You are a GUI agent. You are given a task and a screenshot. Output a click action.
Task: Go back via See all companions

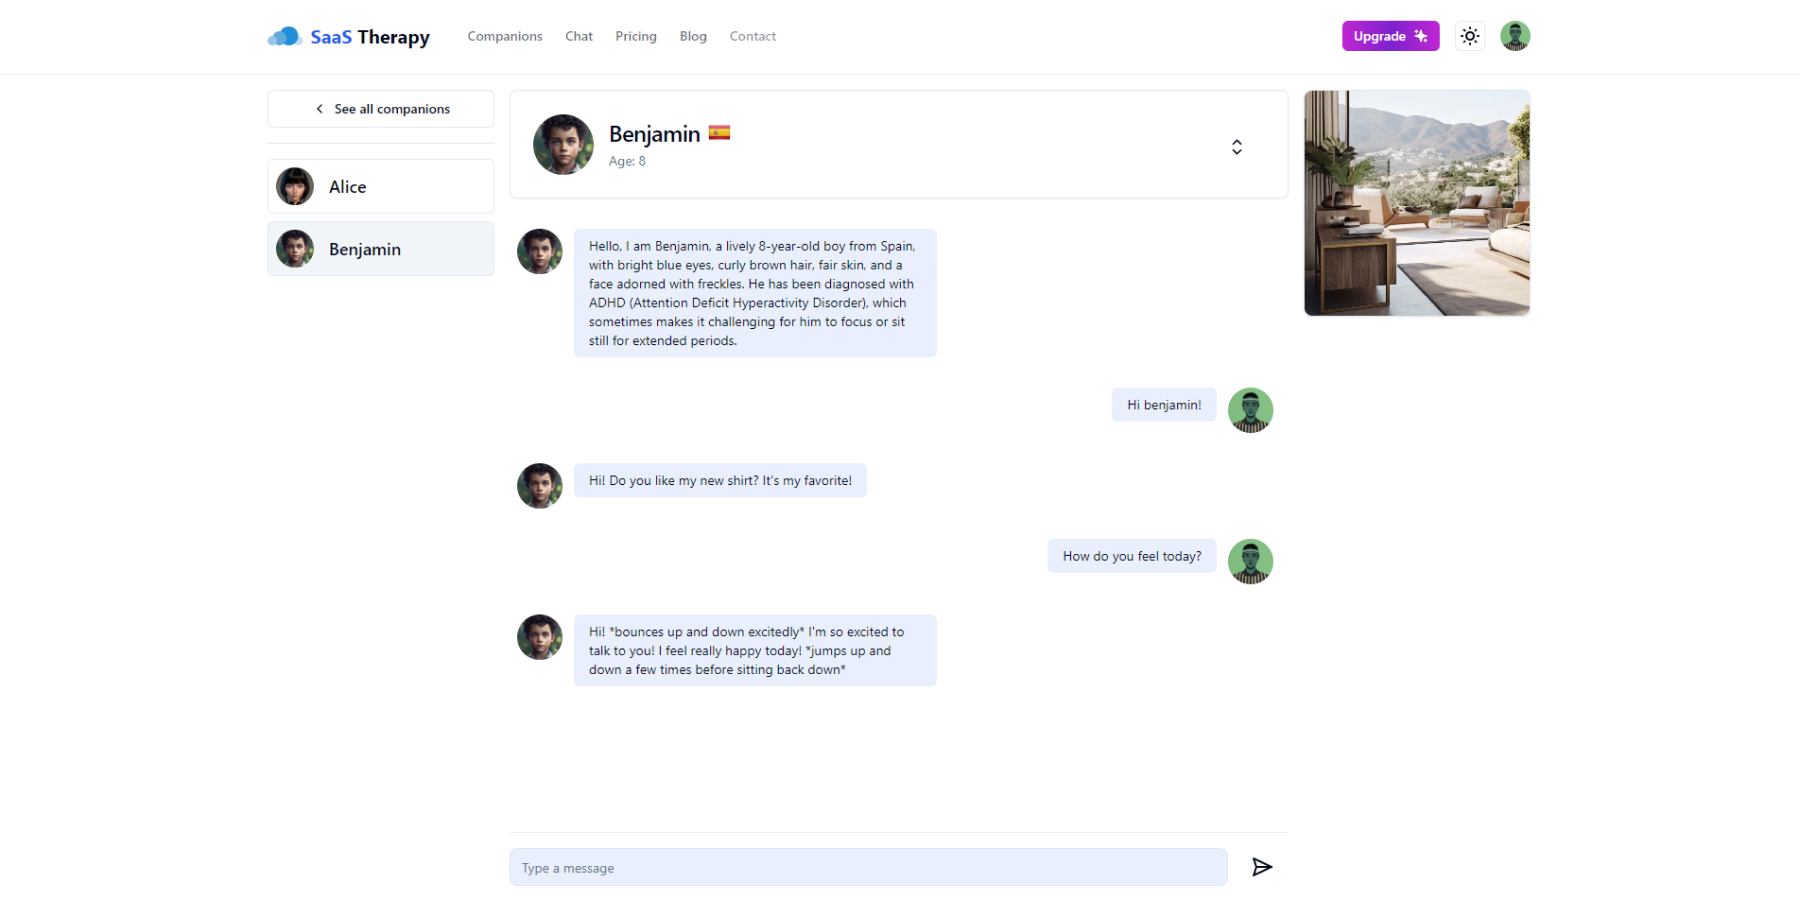pyautogui.click(x=381, y=109)
